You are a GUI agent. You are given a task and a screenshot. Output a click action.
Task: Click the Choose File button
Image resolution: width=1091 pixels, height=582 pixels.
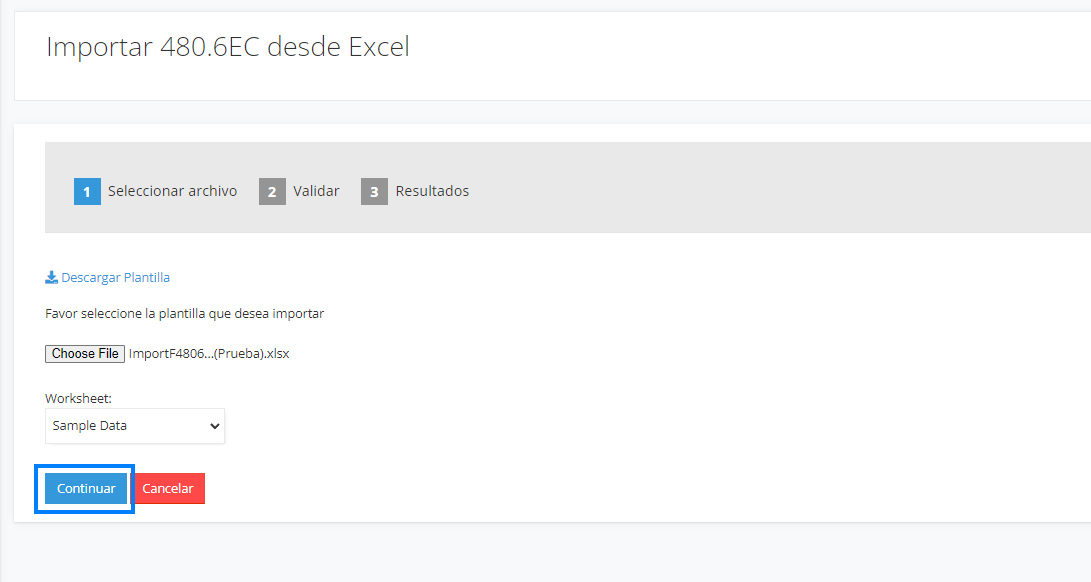(85, 354)
